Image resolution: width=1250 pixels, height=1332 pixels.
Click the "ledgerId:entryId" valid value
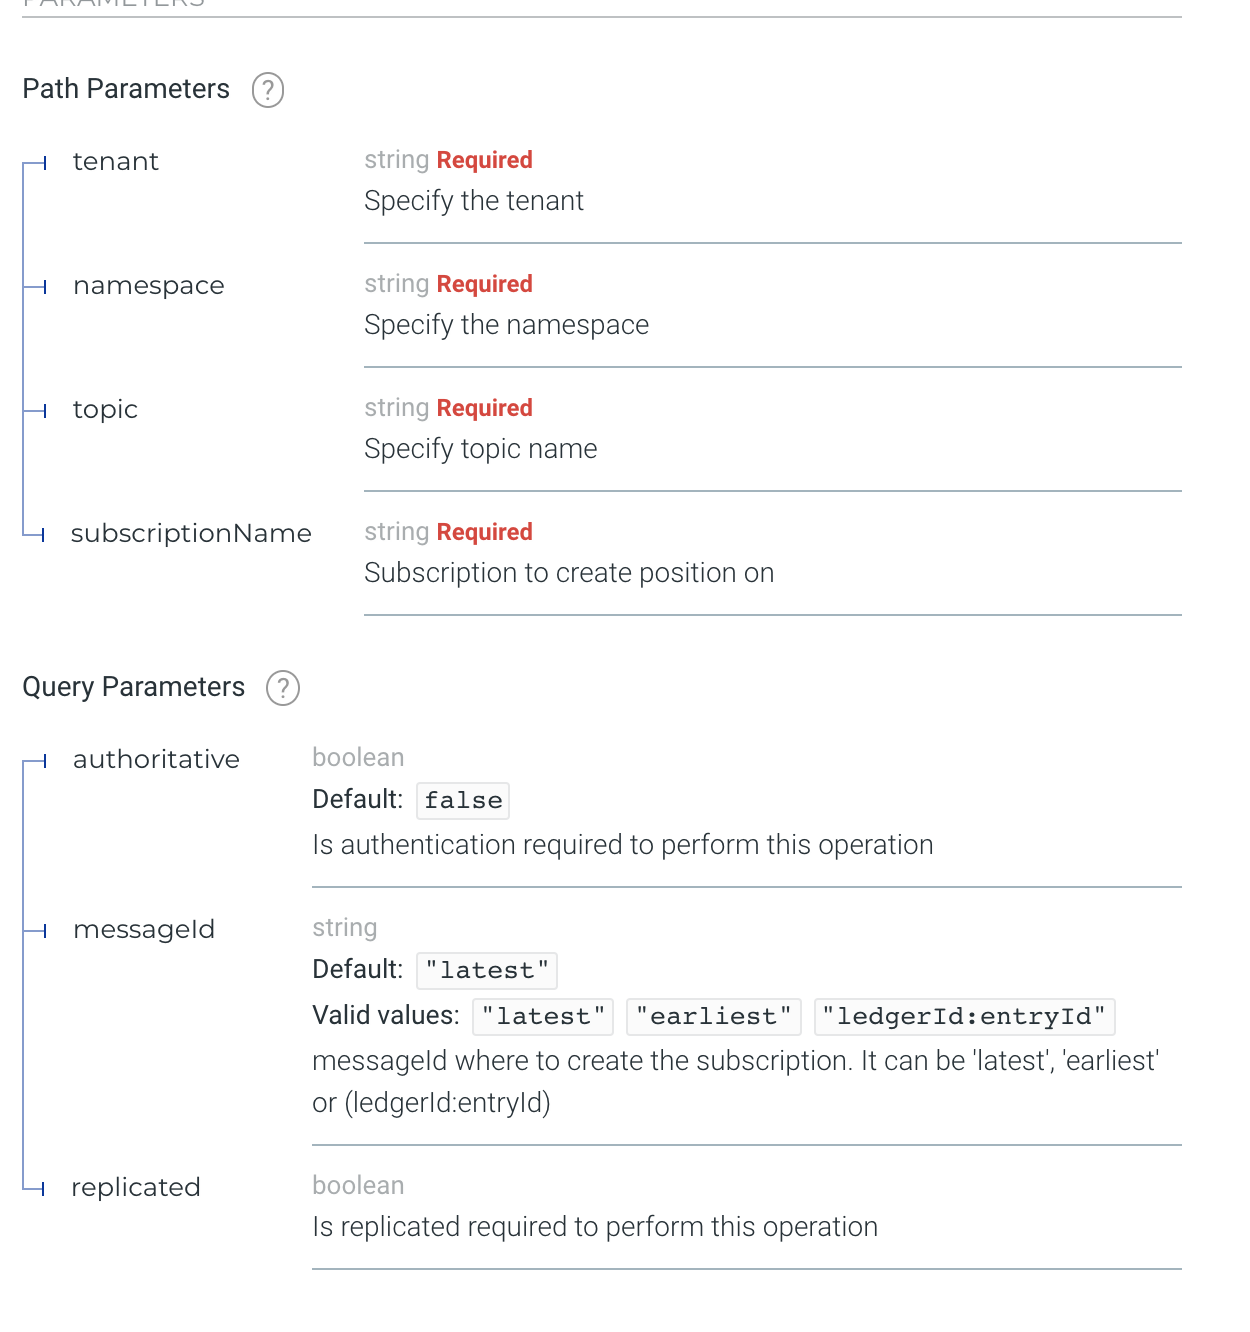(x=964, y=1017)
